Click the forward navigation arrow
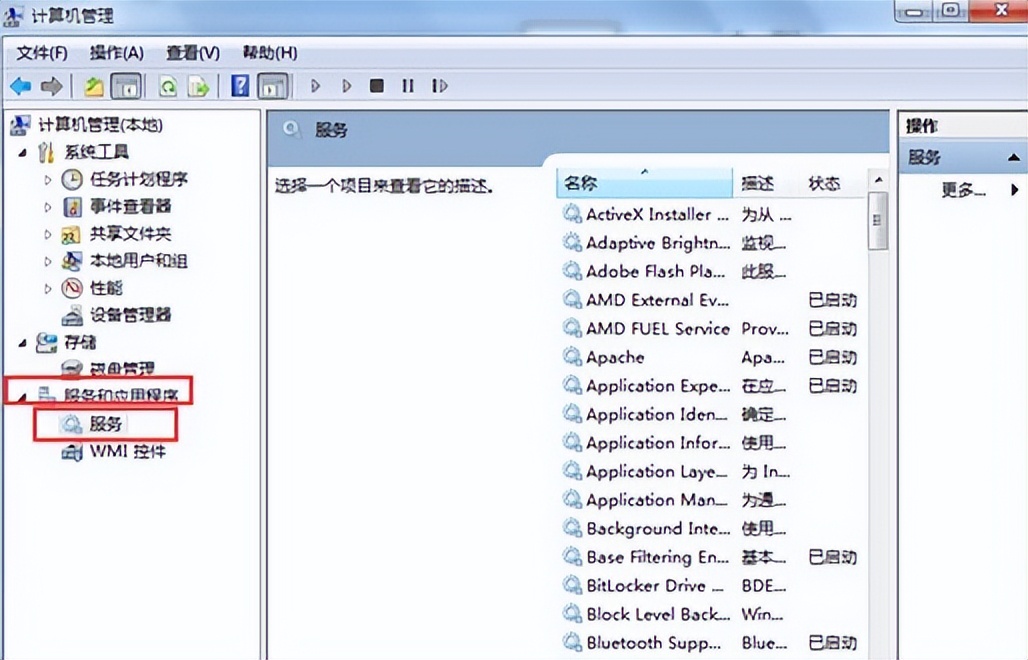 point(49,86)
